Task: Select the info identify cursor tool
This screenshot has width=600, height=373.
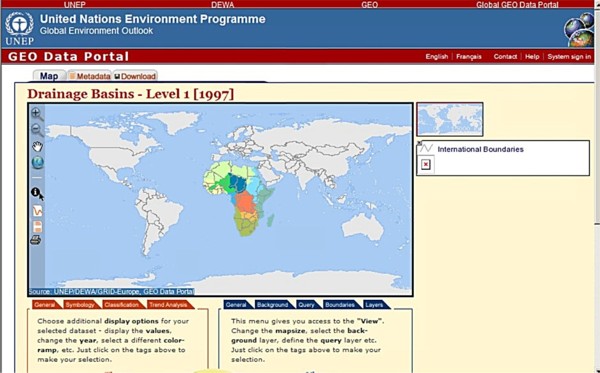Action: click(x=37, y=193)
